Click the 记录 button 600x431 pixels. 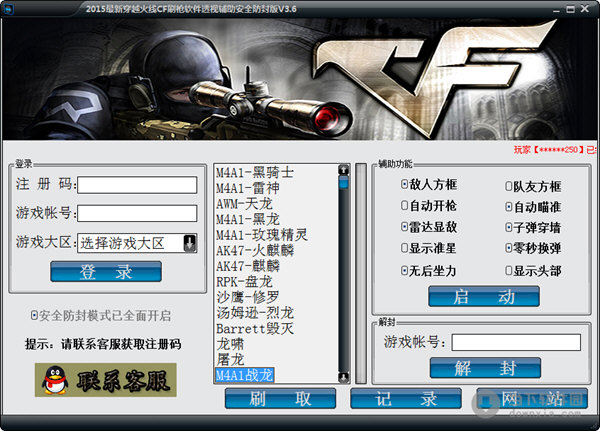(406, 398)
